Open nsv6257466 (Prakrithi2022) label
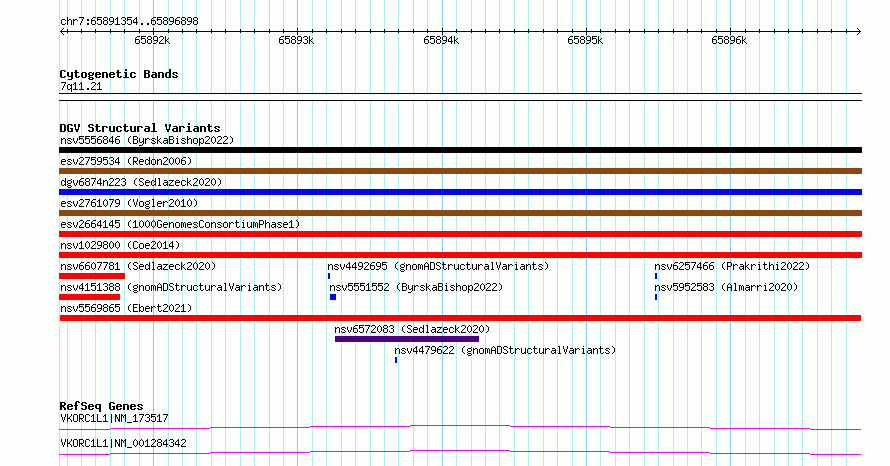The width and height of the screenshot is (890, 466). pyautogui.click(x=732, y=266)
